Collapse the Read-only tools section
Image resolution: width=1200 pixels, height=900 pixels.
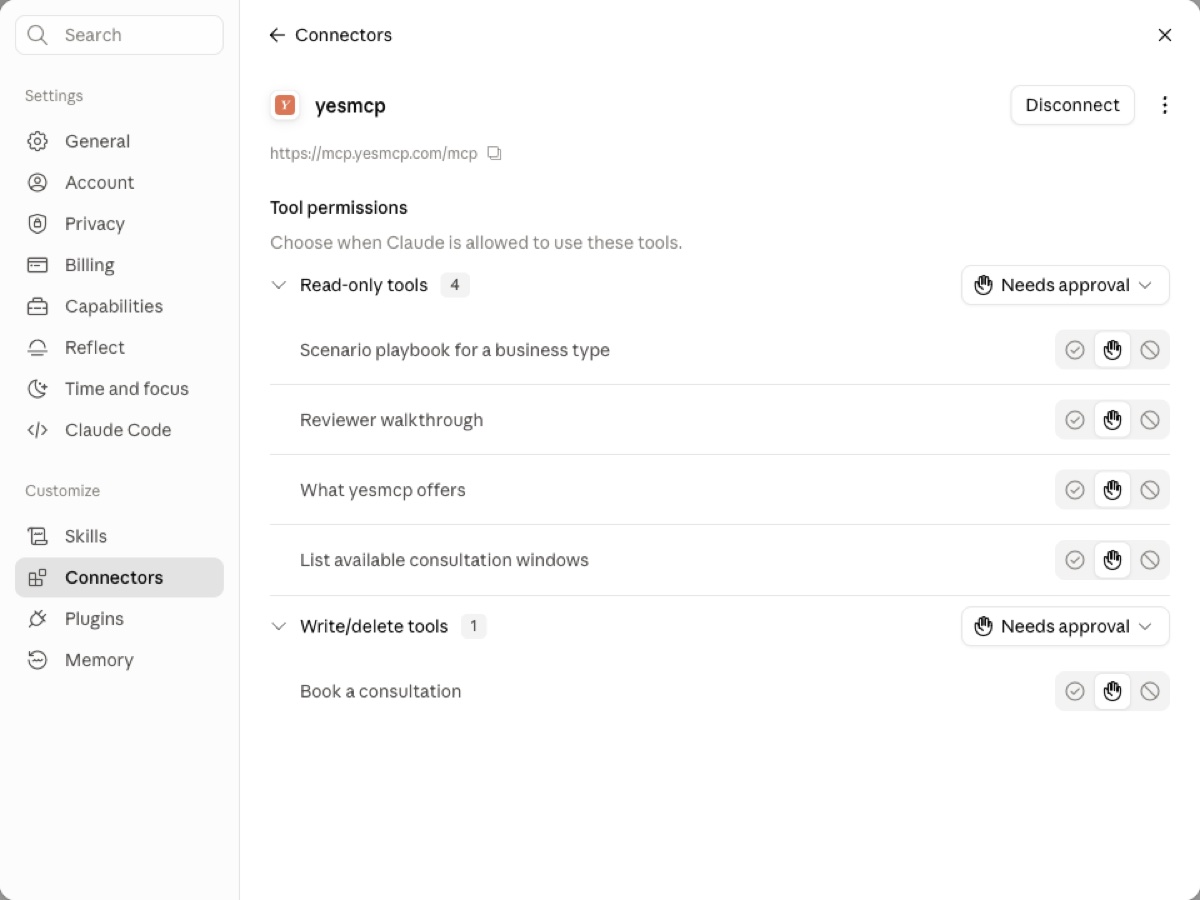(x=279, y=285)
